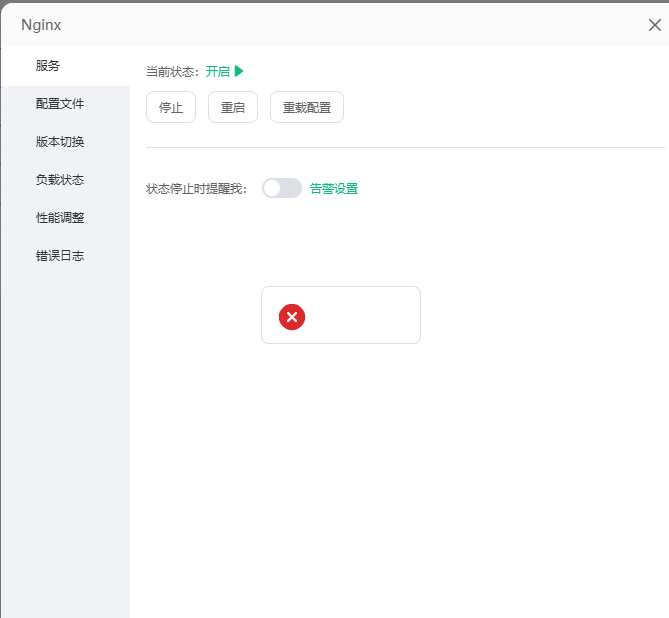The height and width of the screenshot is (618, 669).
Task: Switch to the 版本切换 tab
Action: (x=65, y=142)
